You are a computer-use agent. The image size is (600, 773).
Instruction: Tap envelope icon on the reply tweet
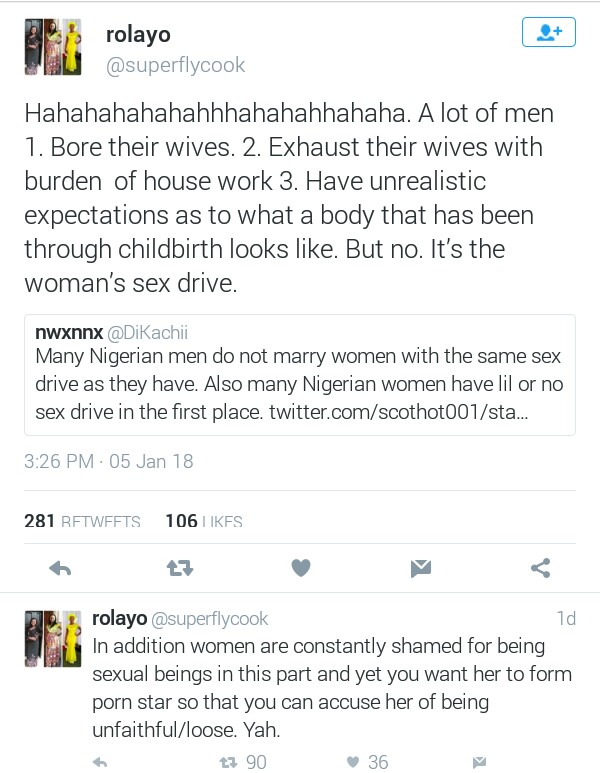pyautogui.click(x=480, y=762)
